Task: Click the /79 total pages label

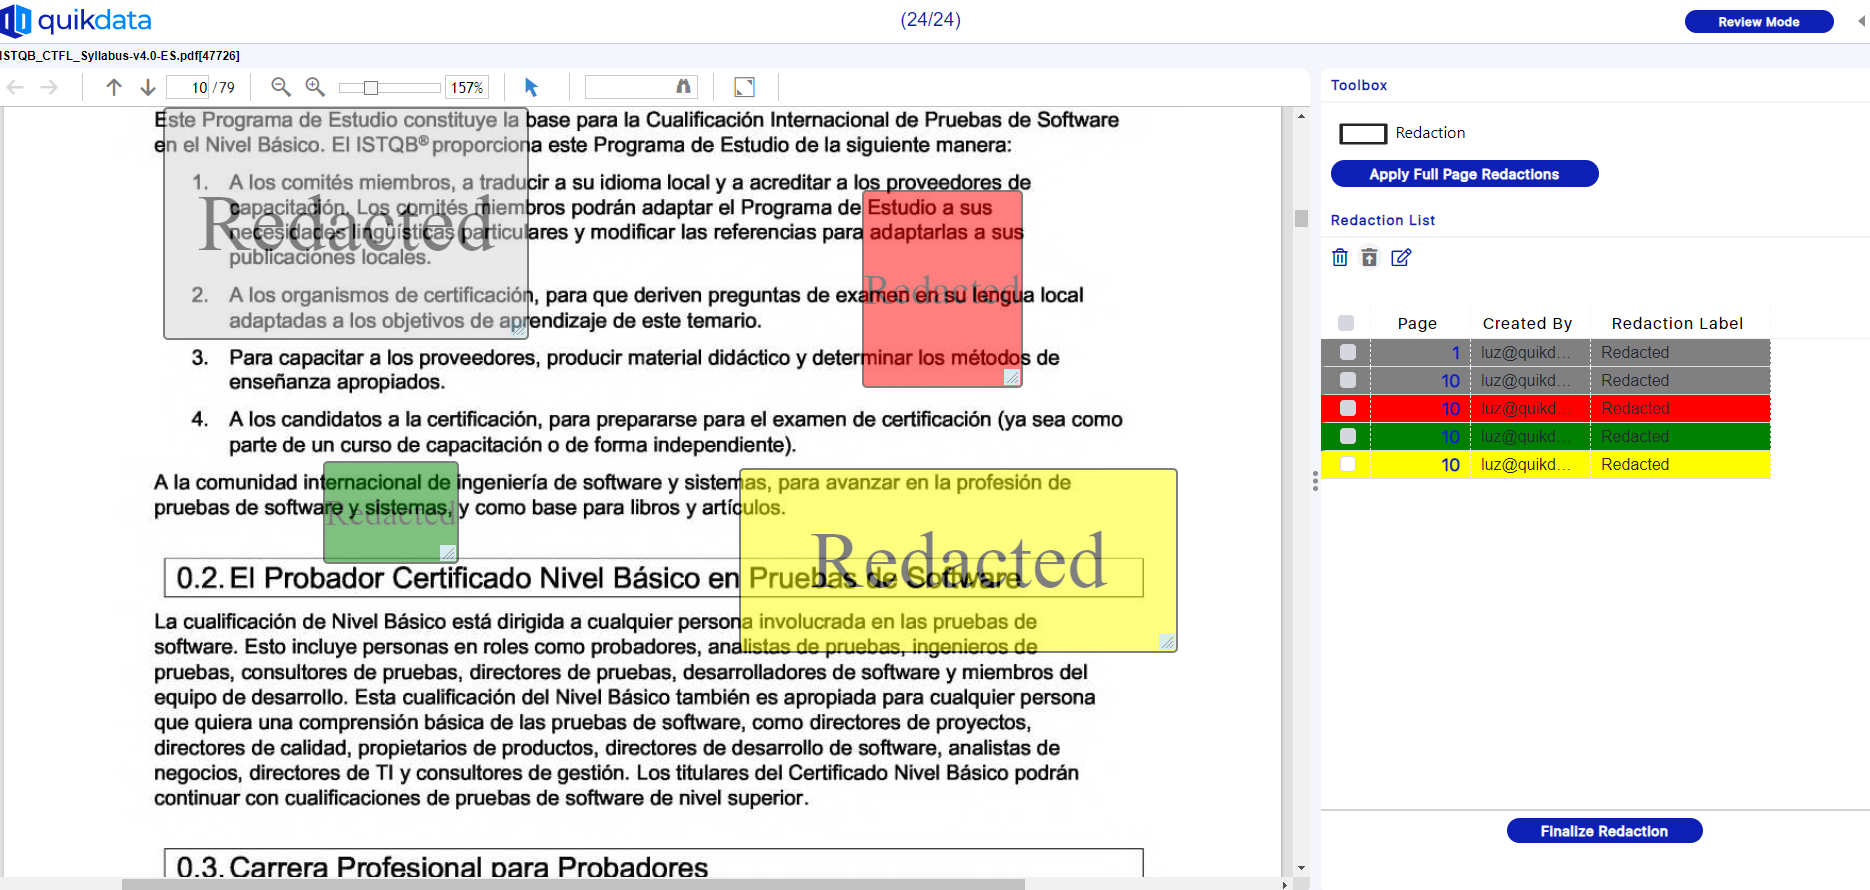Action: 224,88
